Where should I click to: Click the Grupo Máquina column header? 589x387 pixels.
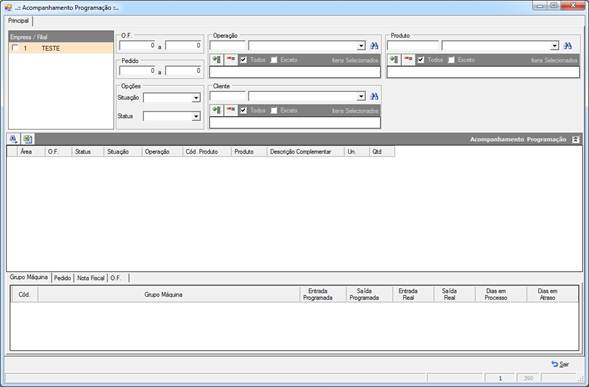tap(169, 294)
